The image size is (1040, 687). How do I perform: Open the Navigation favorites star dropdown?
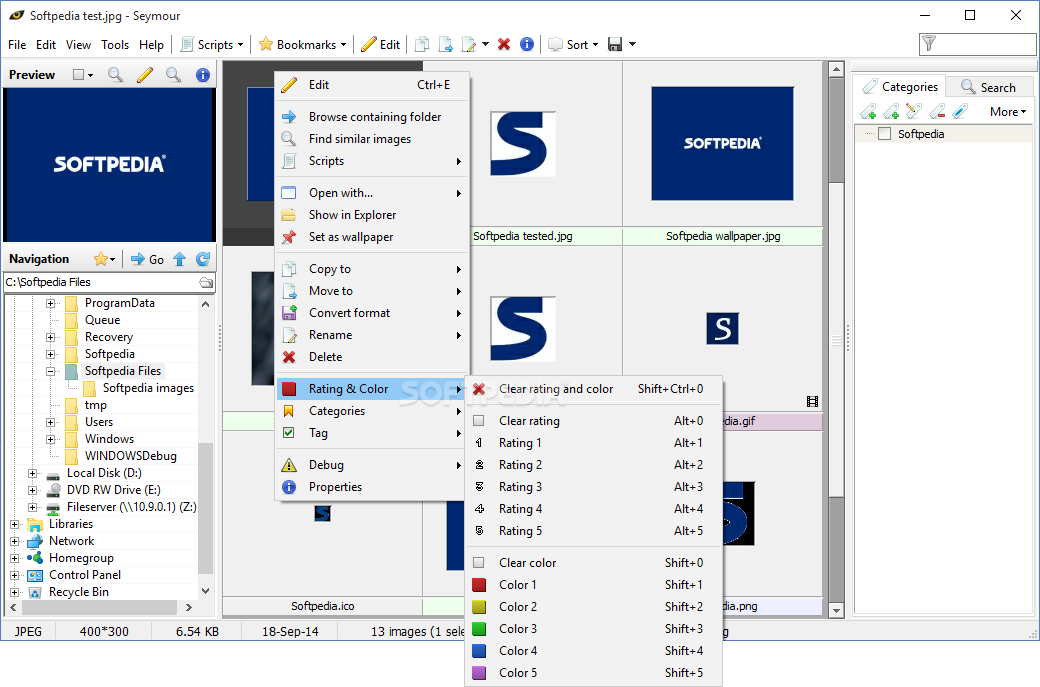105,259
